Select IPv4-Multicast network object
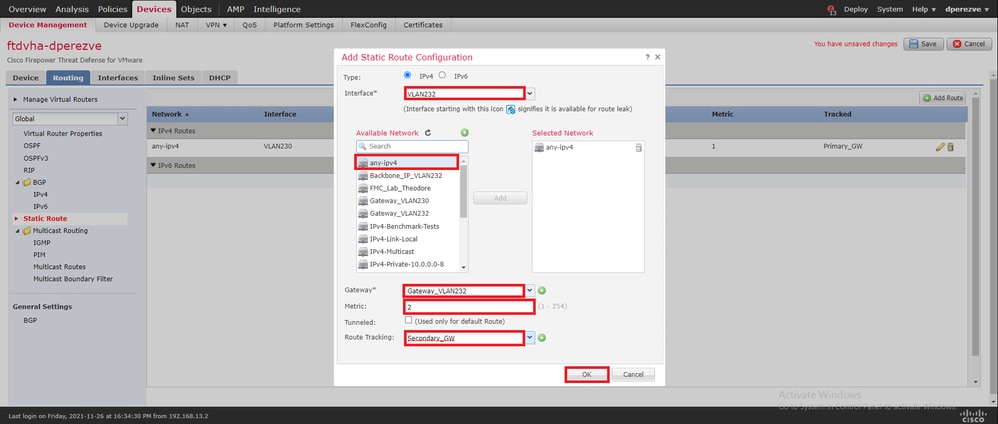 (x=393, y=251)
